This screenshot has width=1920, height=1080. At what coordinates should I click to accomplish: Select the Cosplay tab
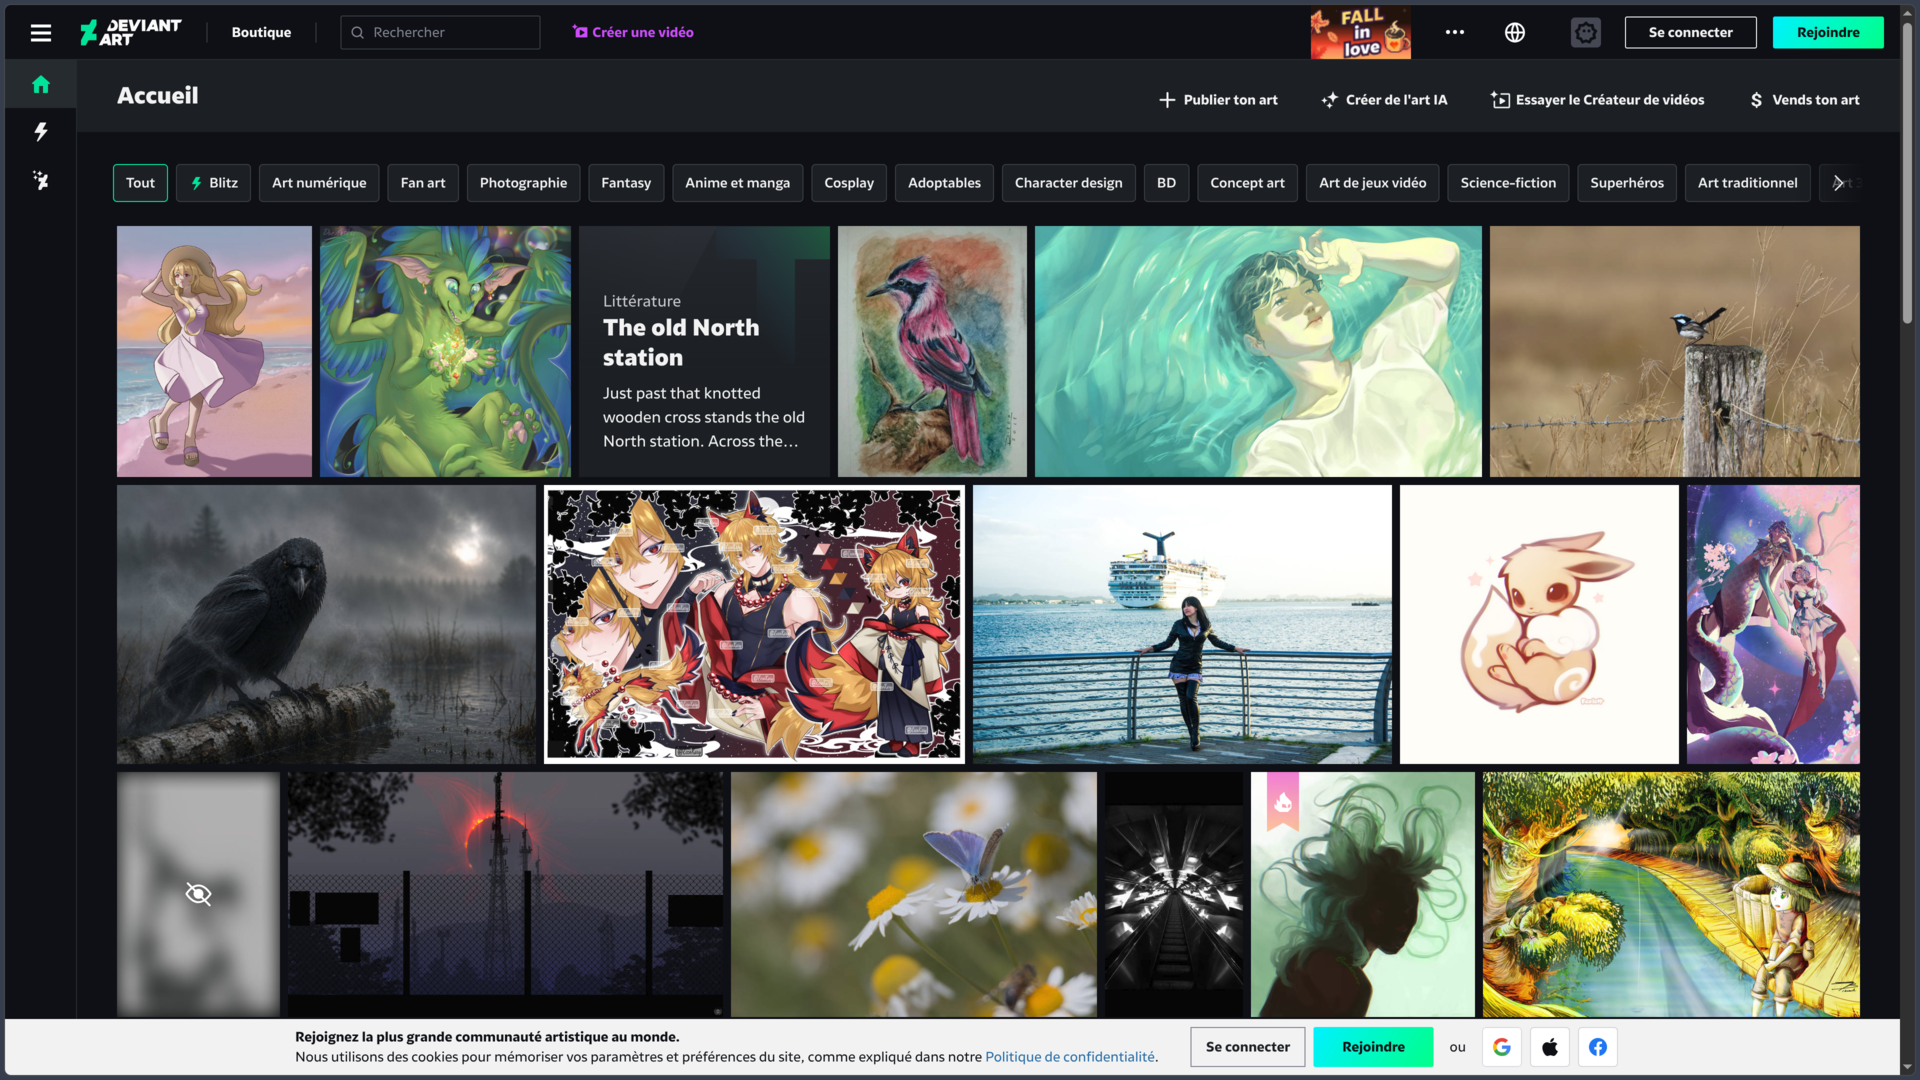(x=849, y=183)
